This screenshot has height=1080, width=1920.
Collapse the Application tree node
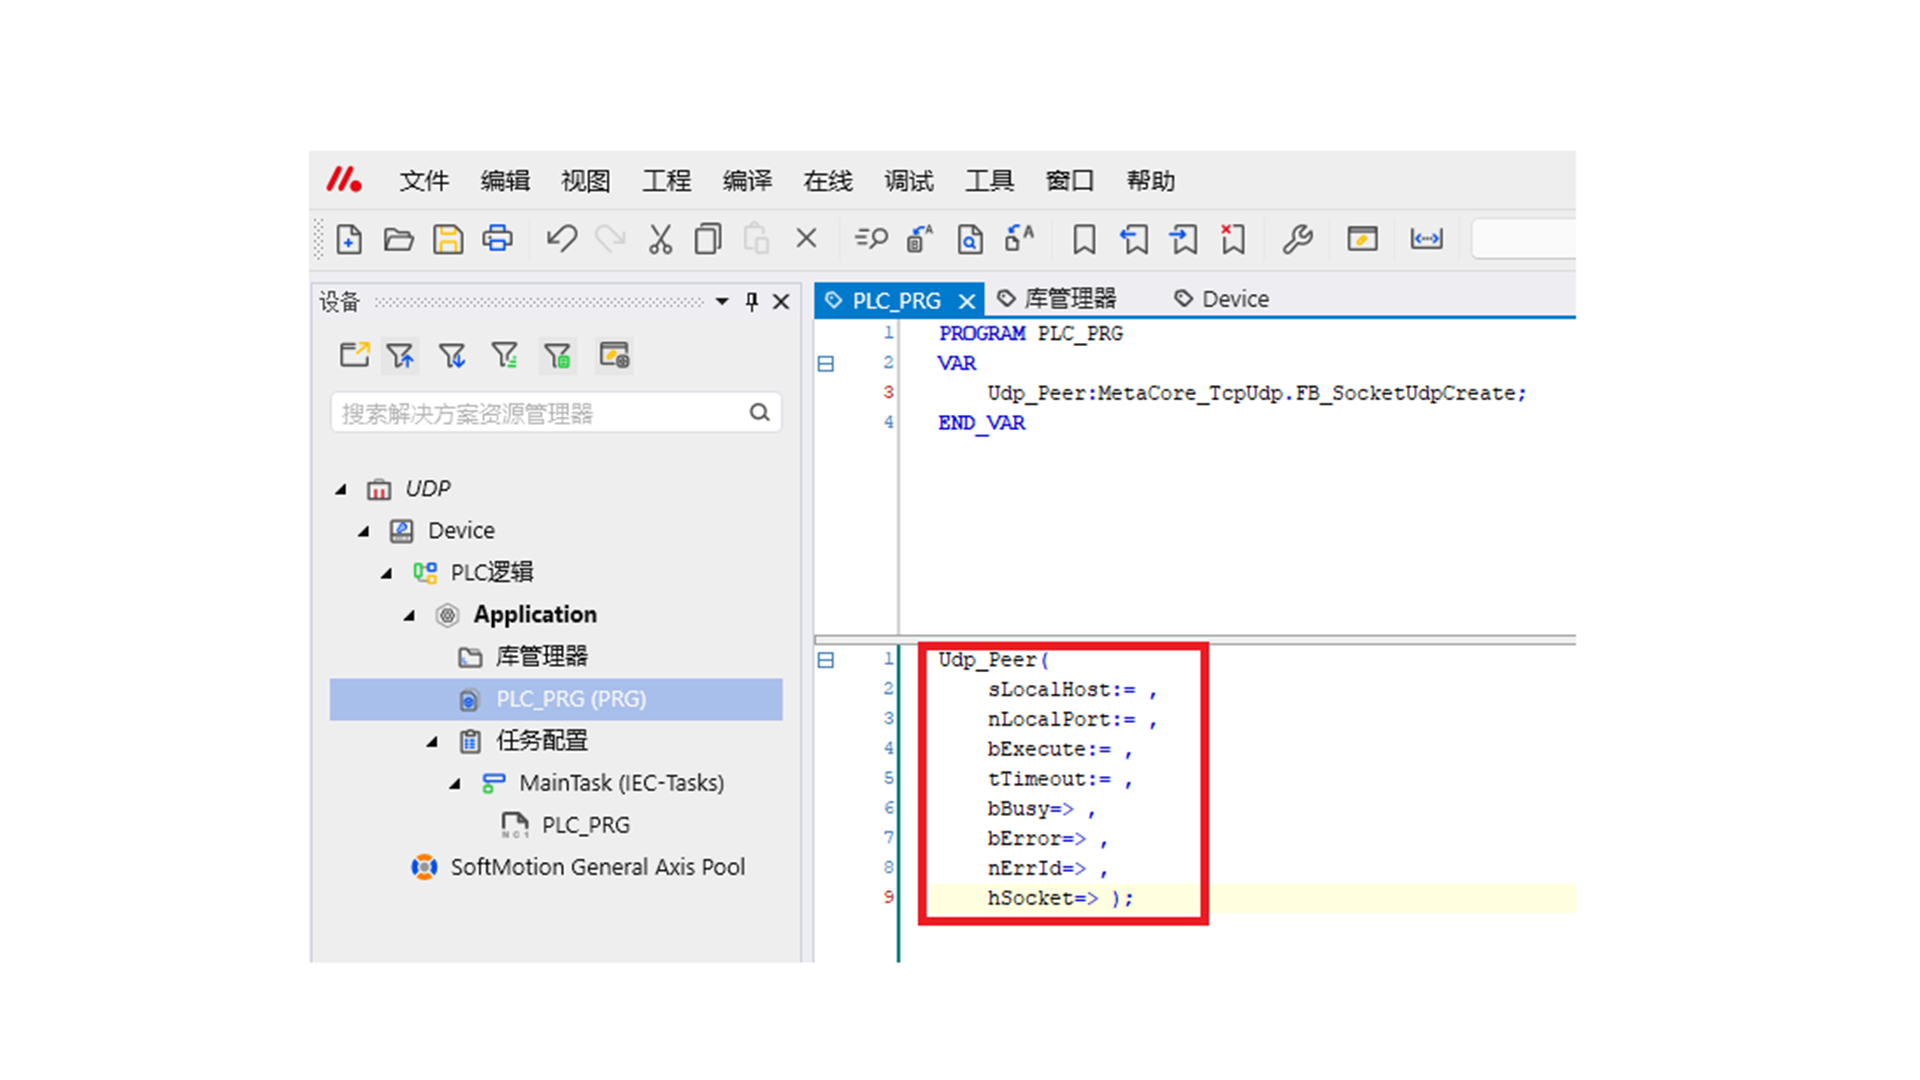(409, 615)
